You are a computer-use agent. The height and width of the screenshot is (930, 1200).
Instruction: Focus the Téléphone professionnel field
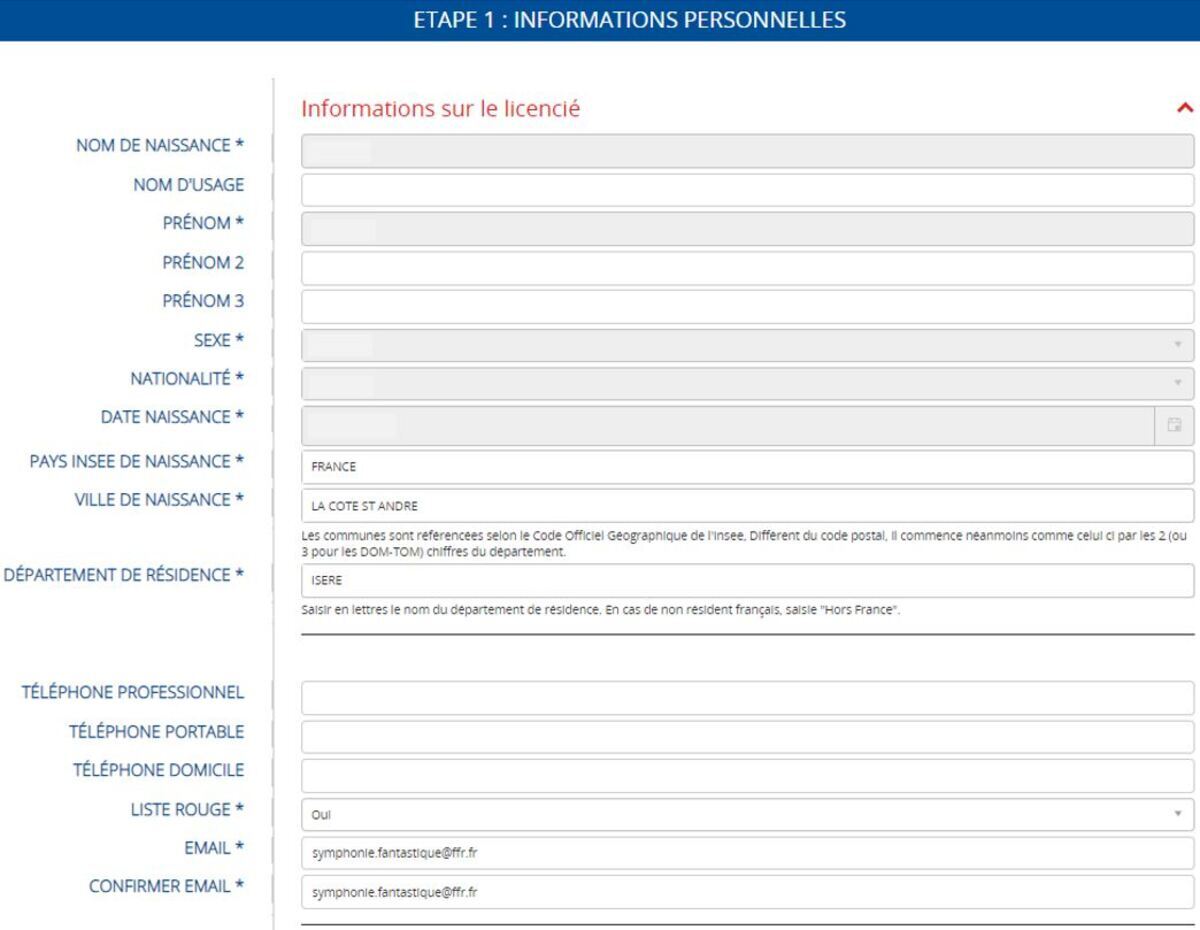click(747, 698)
